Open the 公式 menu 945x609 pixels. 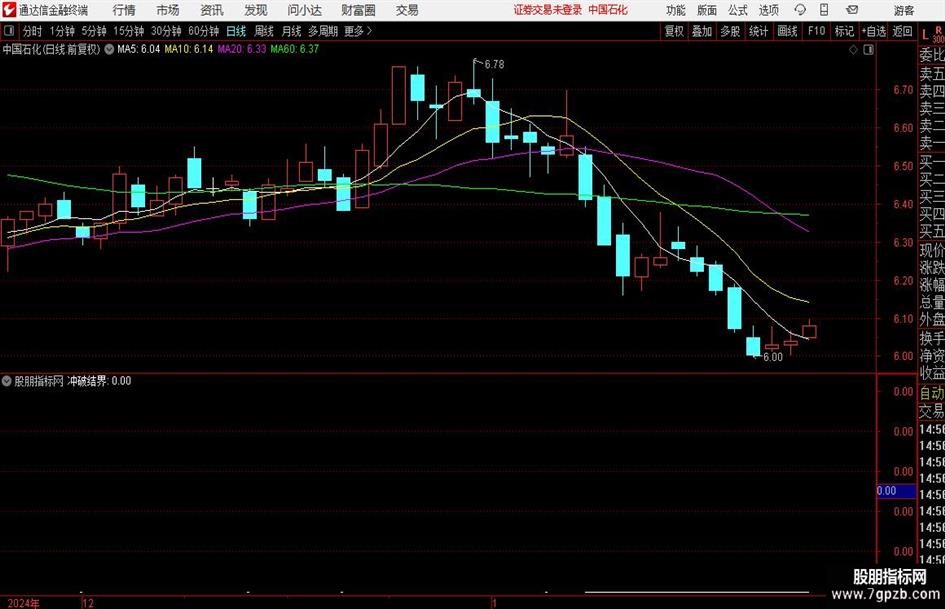[738, 10]
